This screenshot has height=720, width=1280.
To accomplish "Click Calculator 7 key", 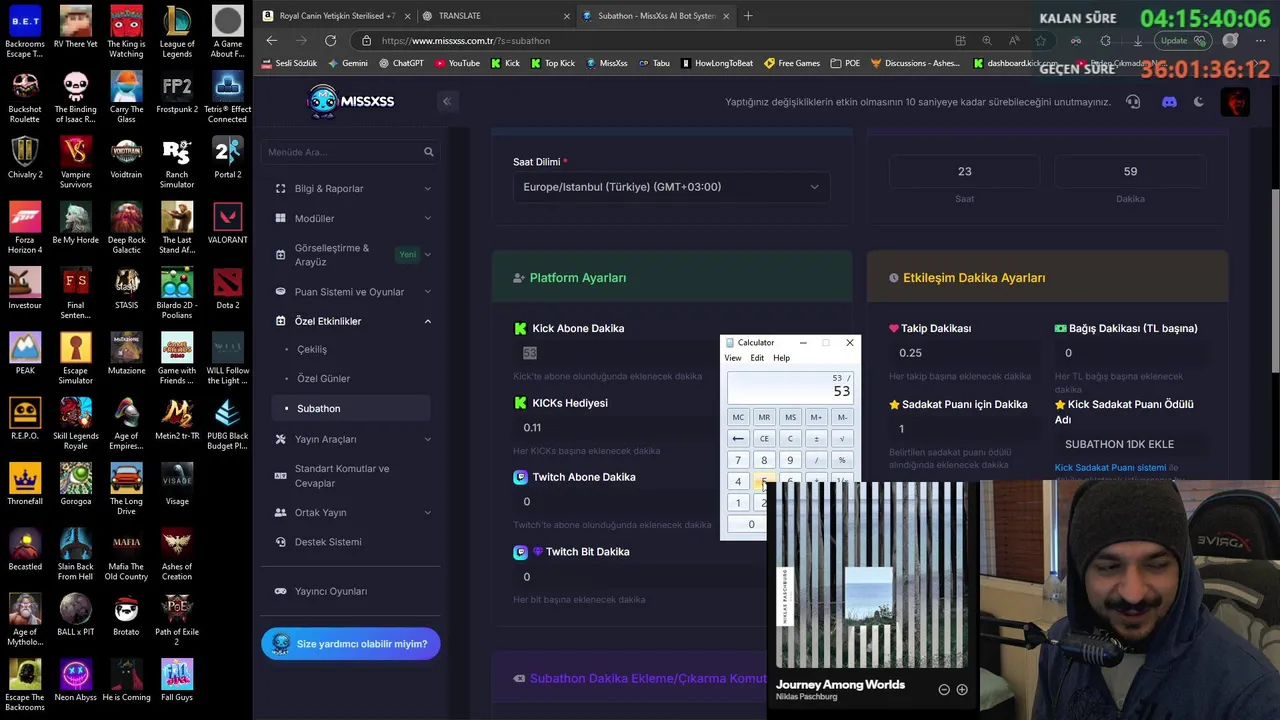I will tap(738, 461).
